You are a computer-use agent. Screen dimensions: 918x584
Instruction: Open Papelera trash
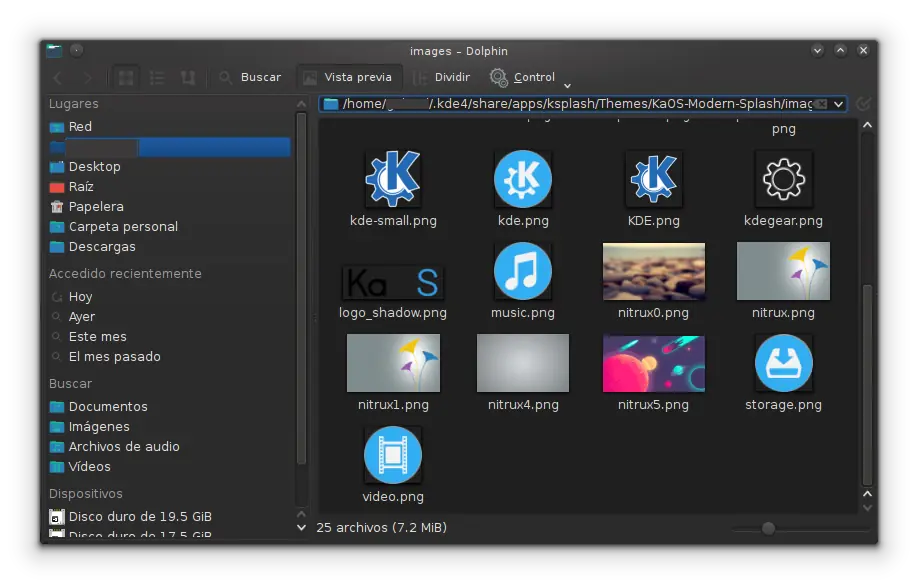click(x=170, y=206)
